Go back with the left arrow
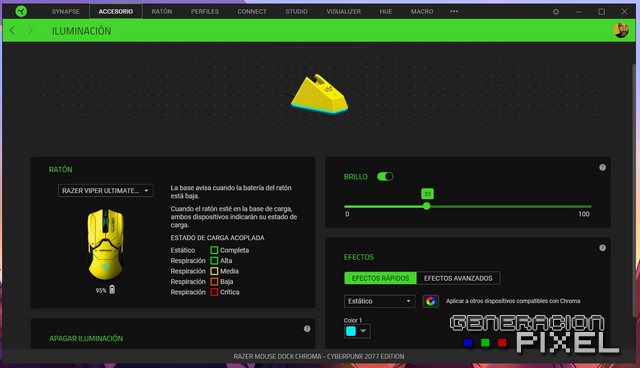 pos(12,30)
